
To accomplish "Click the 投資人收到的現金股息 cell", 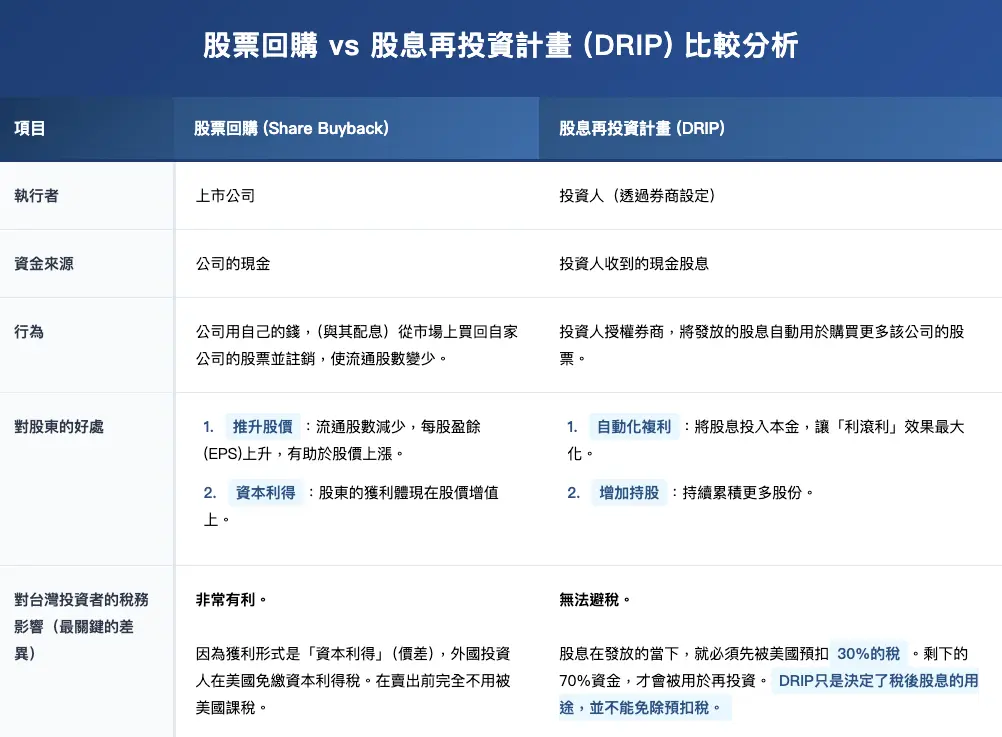I will tap(634, 263).
